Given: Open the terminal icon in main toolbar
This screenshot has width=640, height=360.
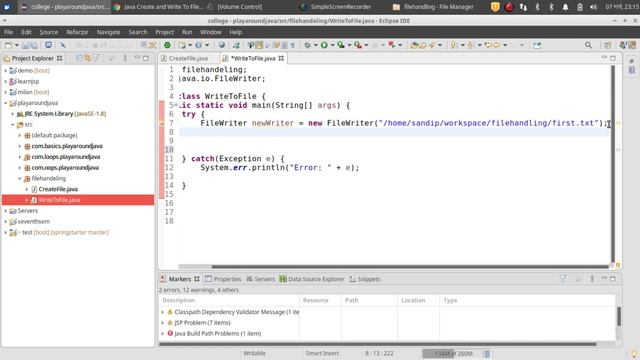Looking at the screenshot, I should pos(48,45).
